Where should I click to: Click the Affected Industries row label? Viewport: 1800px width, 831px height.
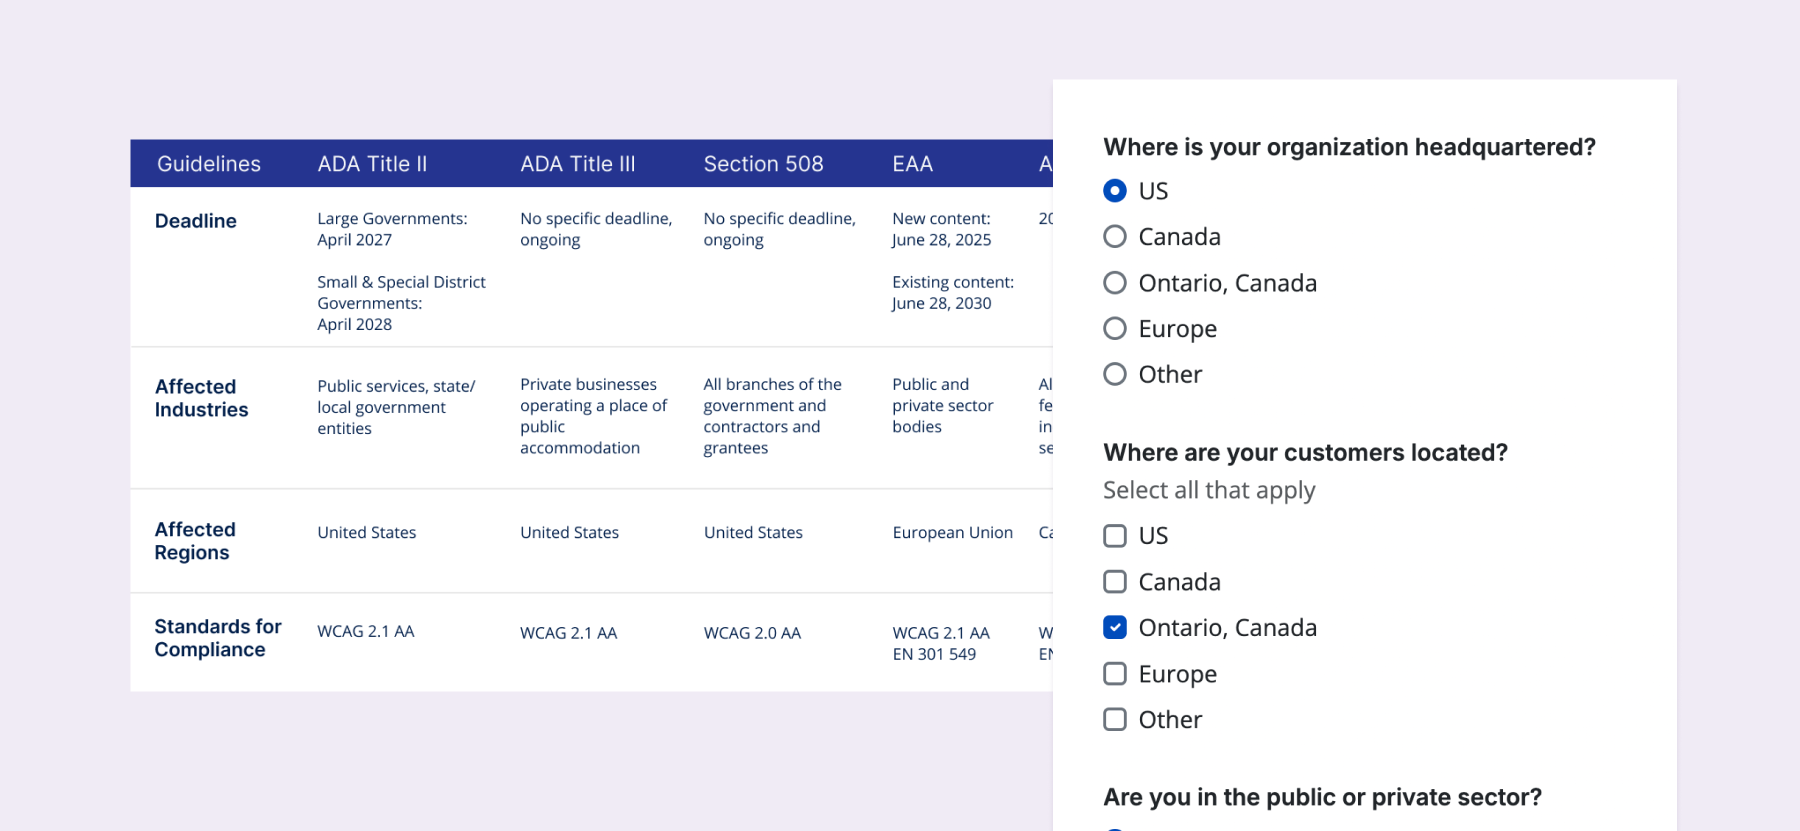point(201,398)
